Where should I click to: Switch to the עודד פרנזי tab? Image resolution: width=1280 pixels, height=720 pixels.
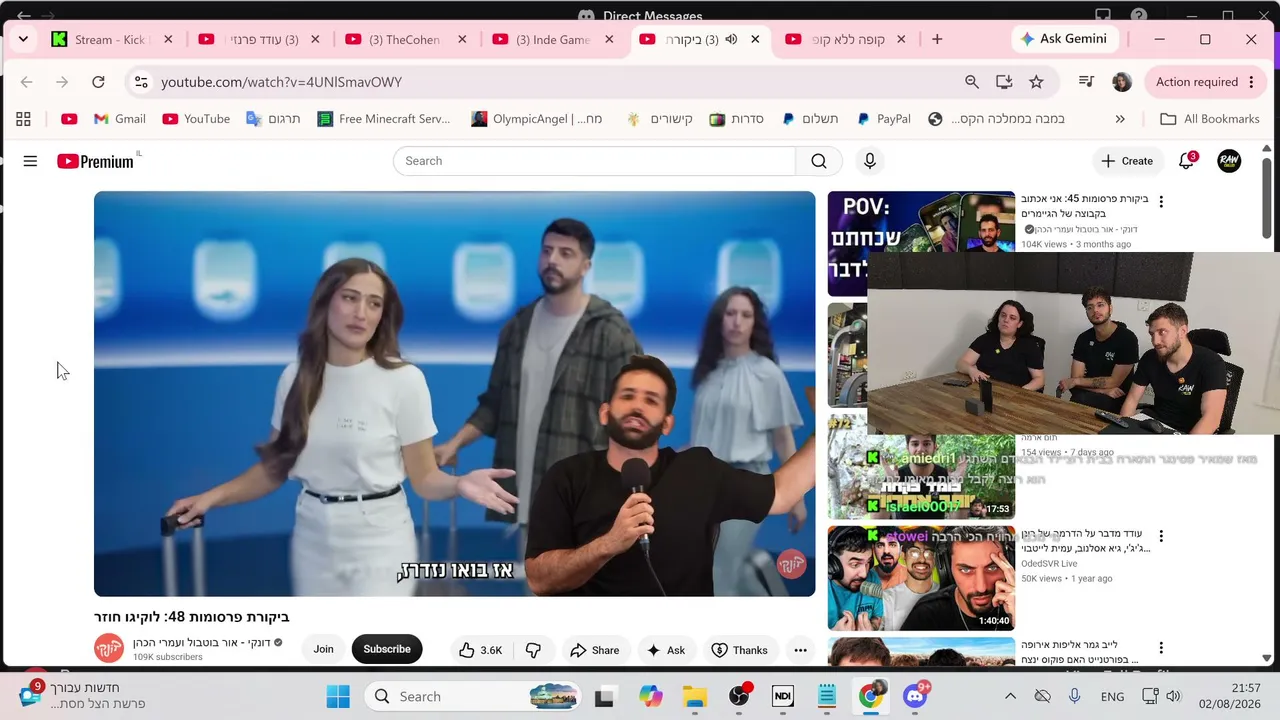tap(260, 40)
